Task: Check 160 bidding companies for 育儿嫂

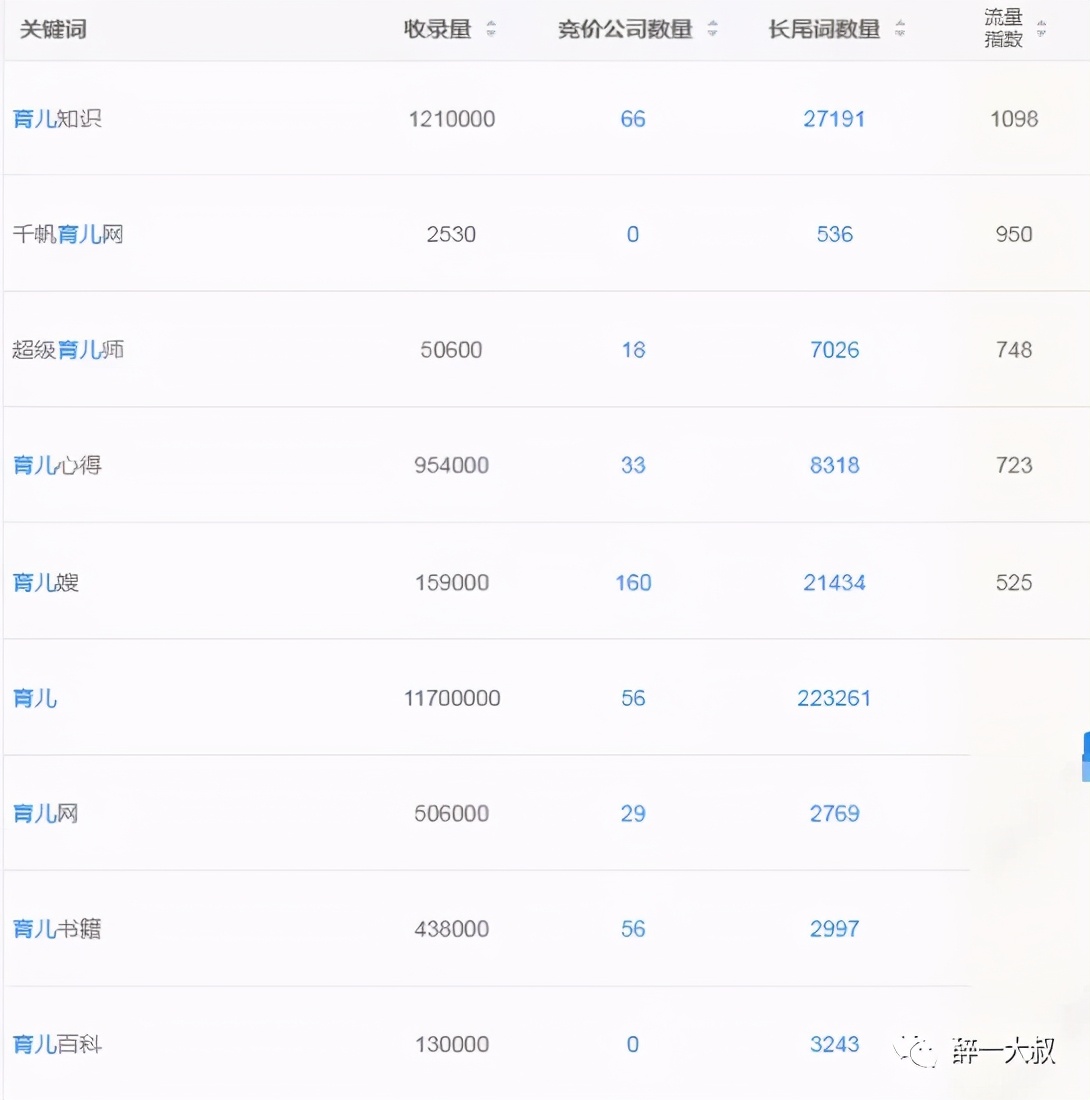Action: tap(632, 582)
